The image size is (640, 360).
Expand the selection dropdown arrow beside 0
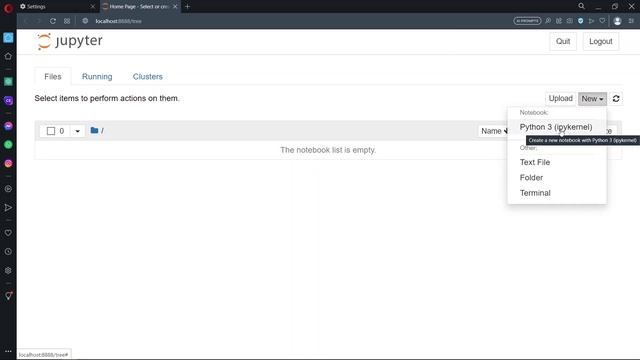(77, 131)
